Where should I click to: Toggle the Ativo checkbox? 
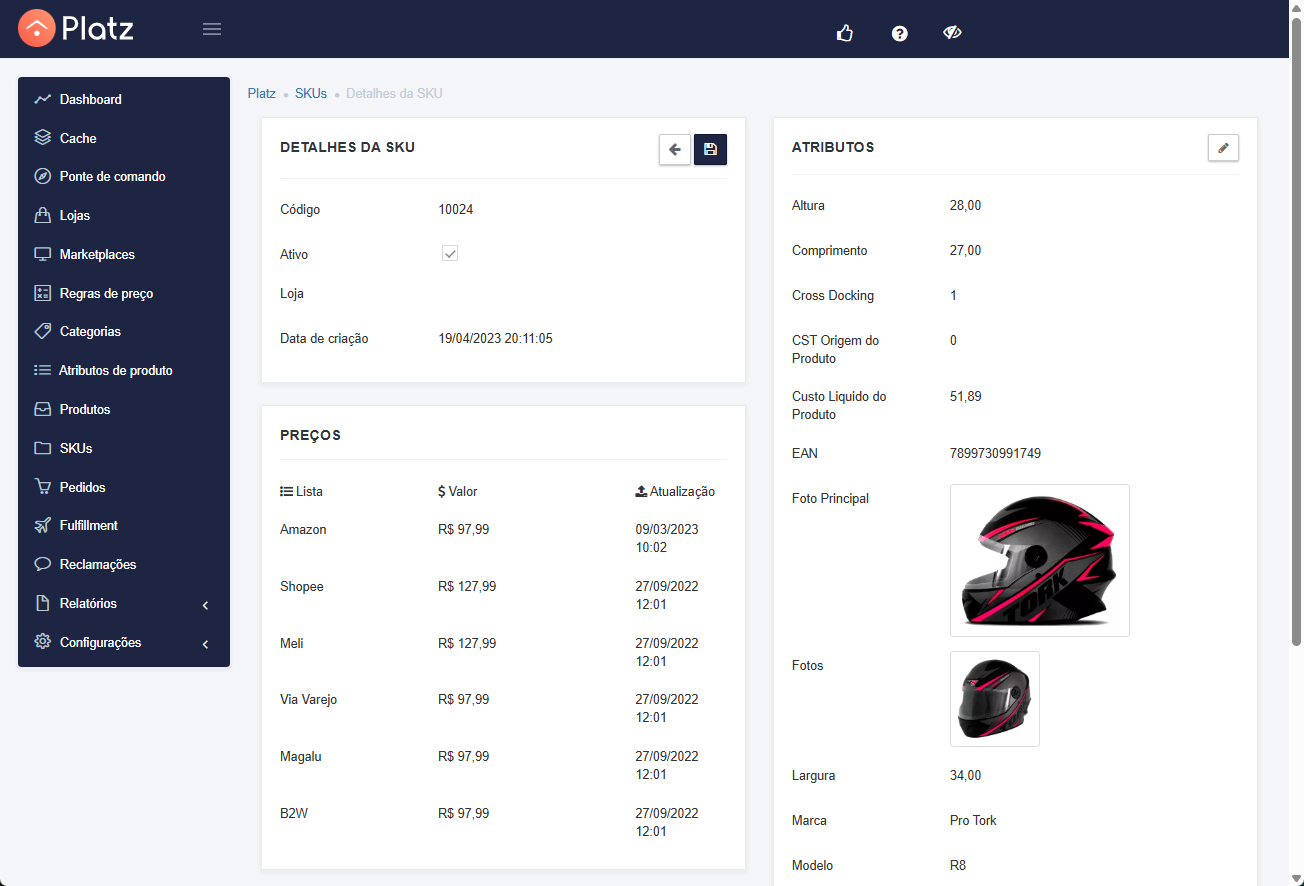pyautogui.click(x=450, y=254)
